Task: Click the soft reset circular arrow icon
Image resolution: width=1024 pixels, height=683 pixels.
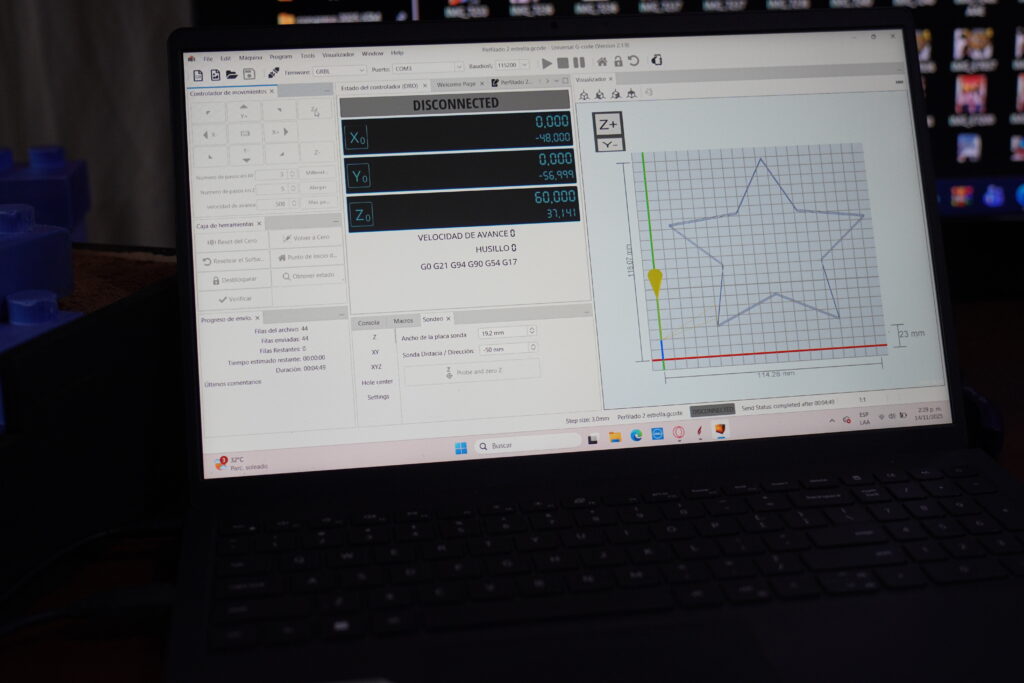Action: coord(633,62)
